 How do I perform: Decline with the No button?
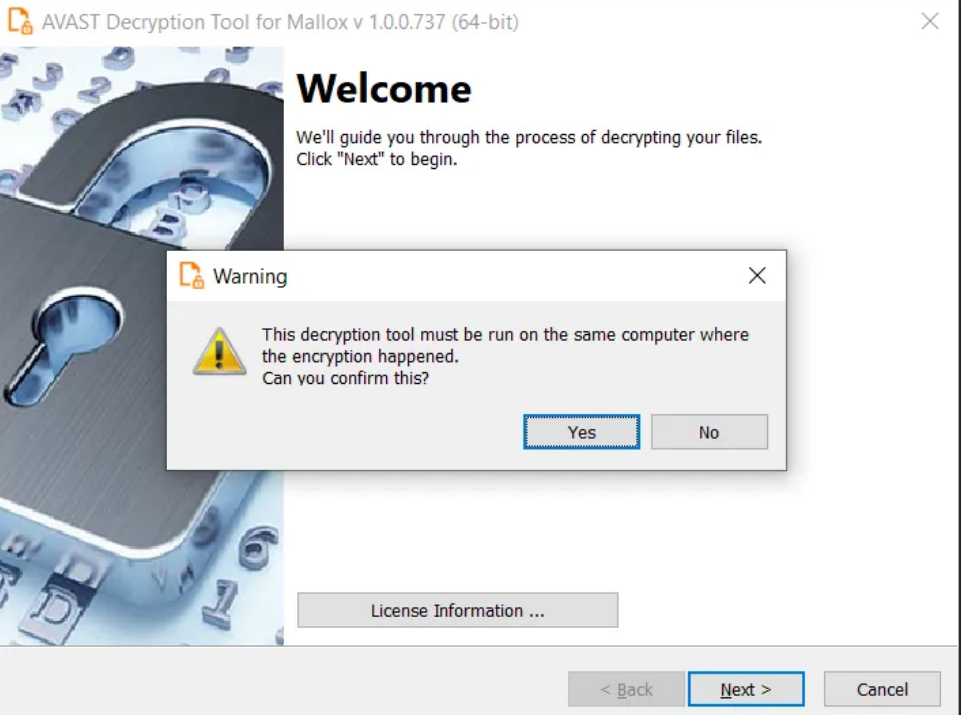709,432
